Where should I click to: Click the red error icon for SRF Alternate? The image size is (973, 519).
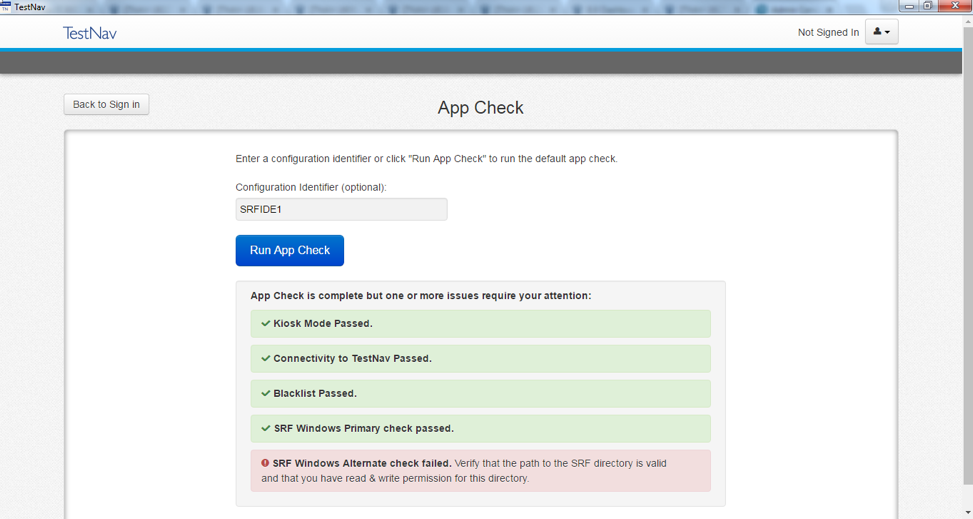click(x=265, y=463)
